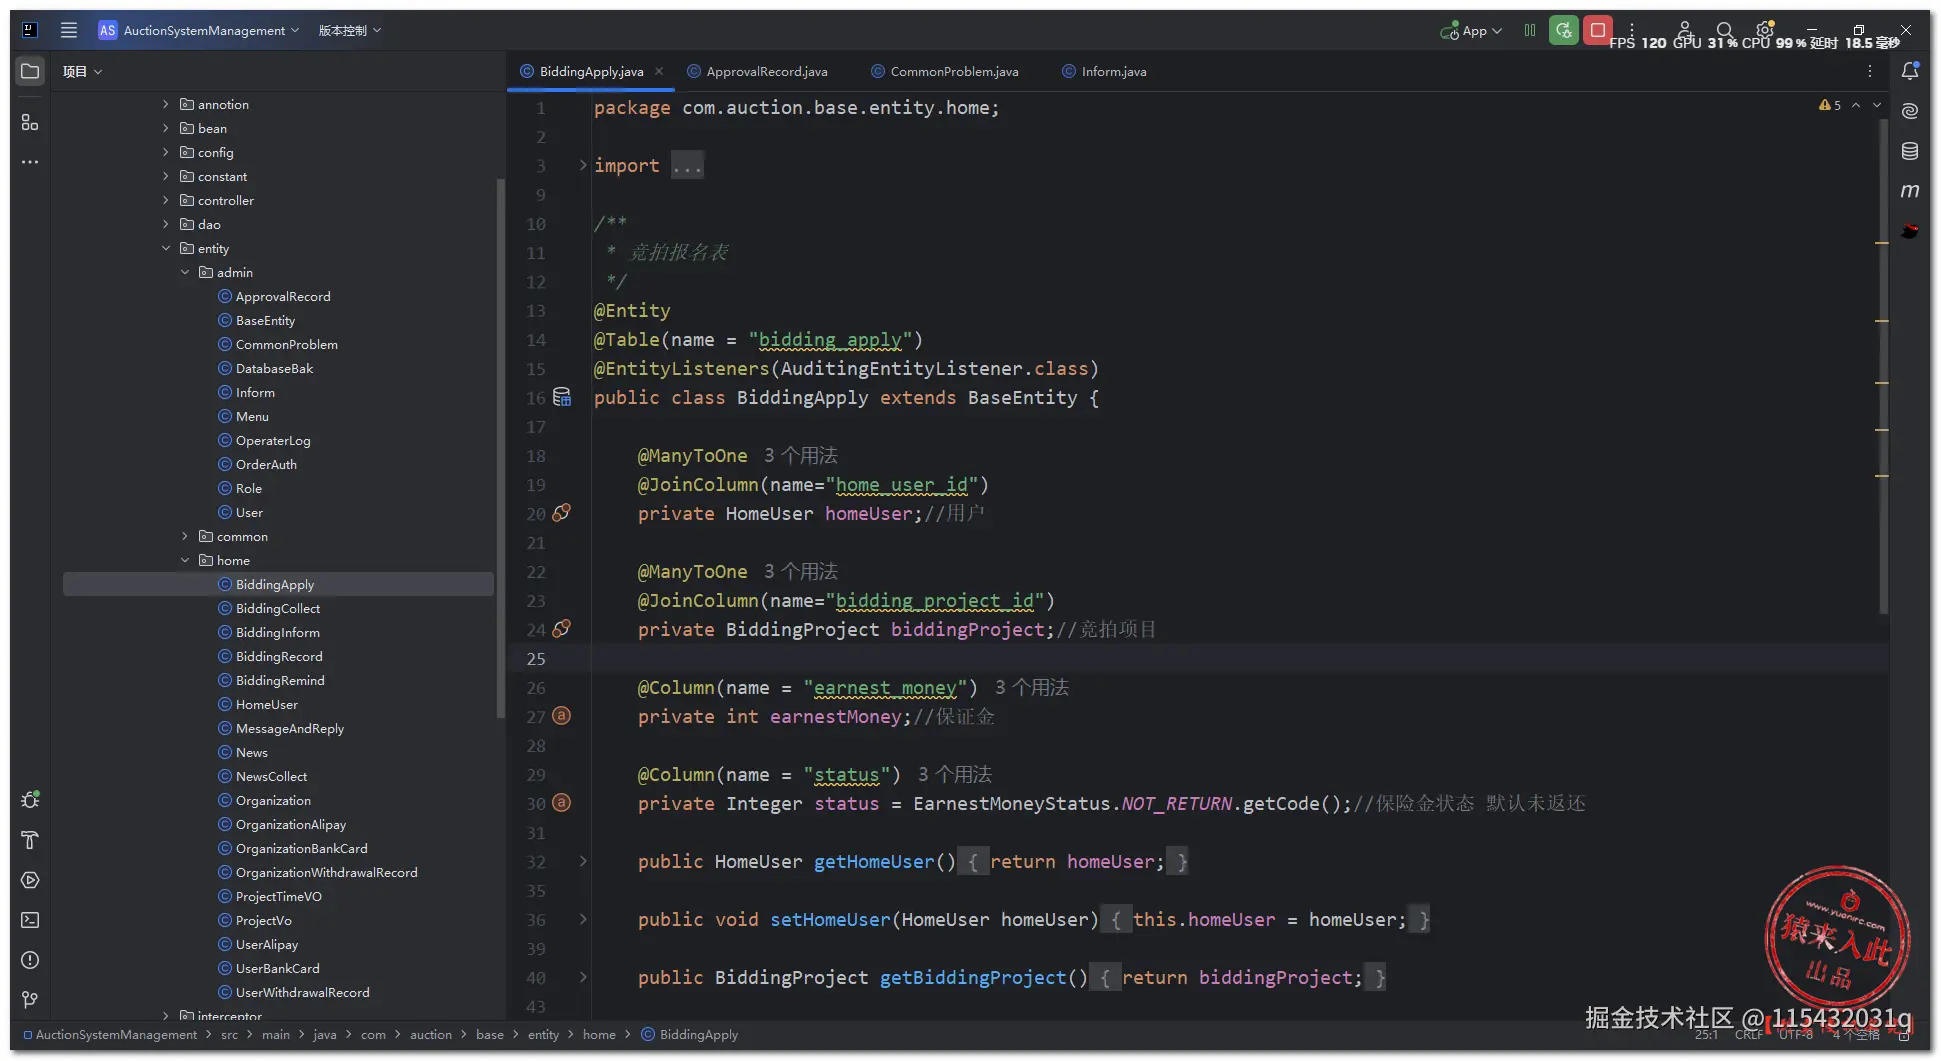Screen dimensions: 1941x1061
Task: Open the Debug tool window
Action: click(x=30, y=800)
